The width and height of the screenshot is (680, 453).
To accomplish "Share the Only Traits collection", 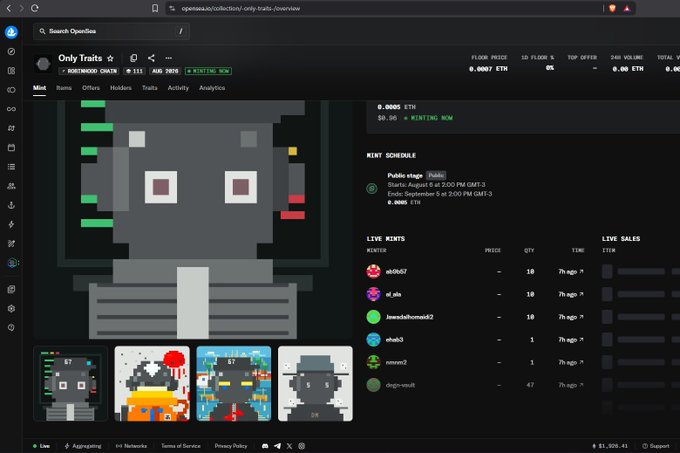I will (151, 58).
